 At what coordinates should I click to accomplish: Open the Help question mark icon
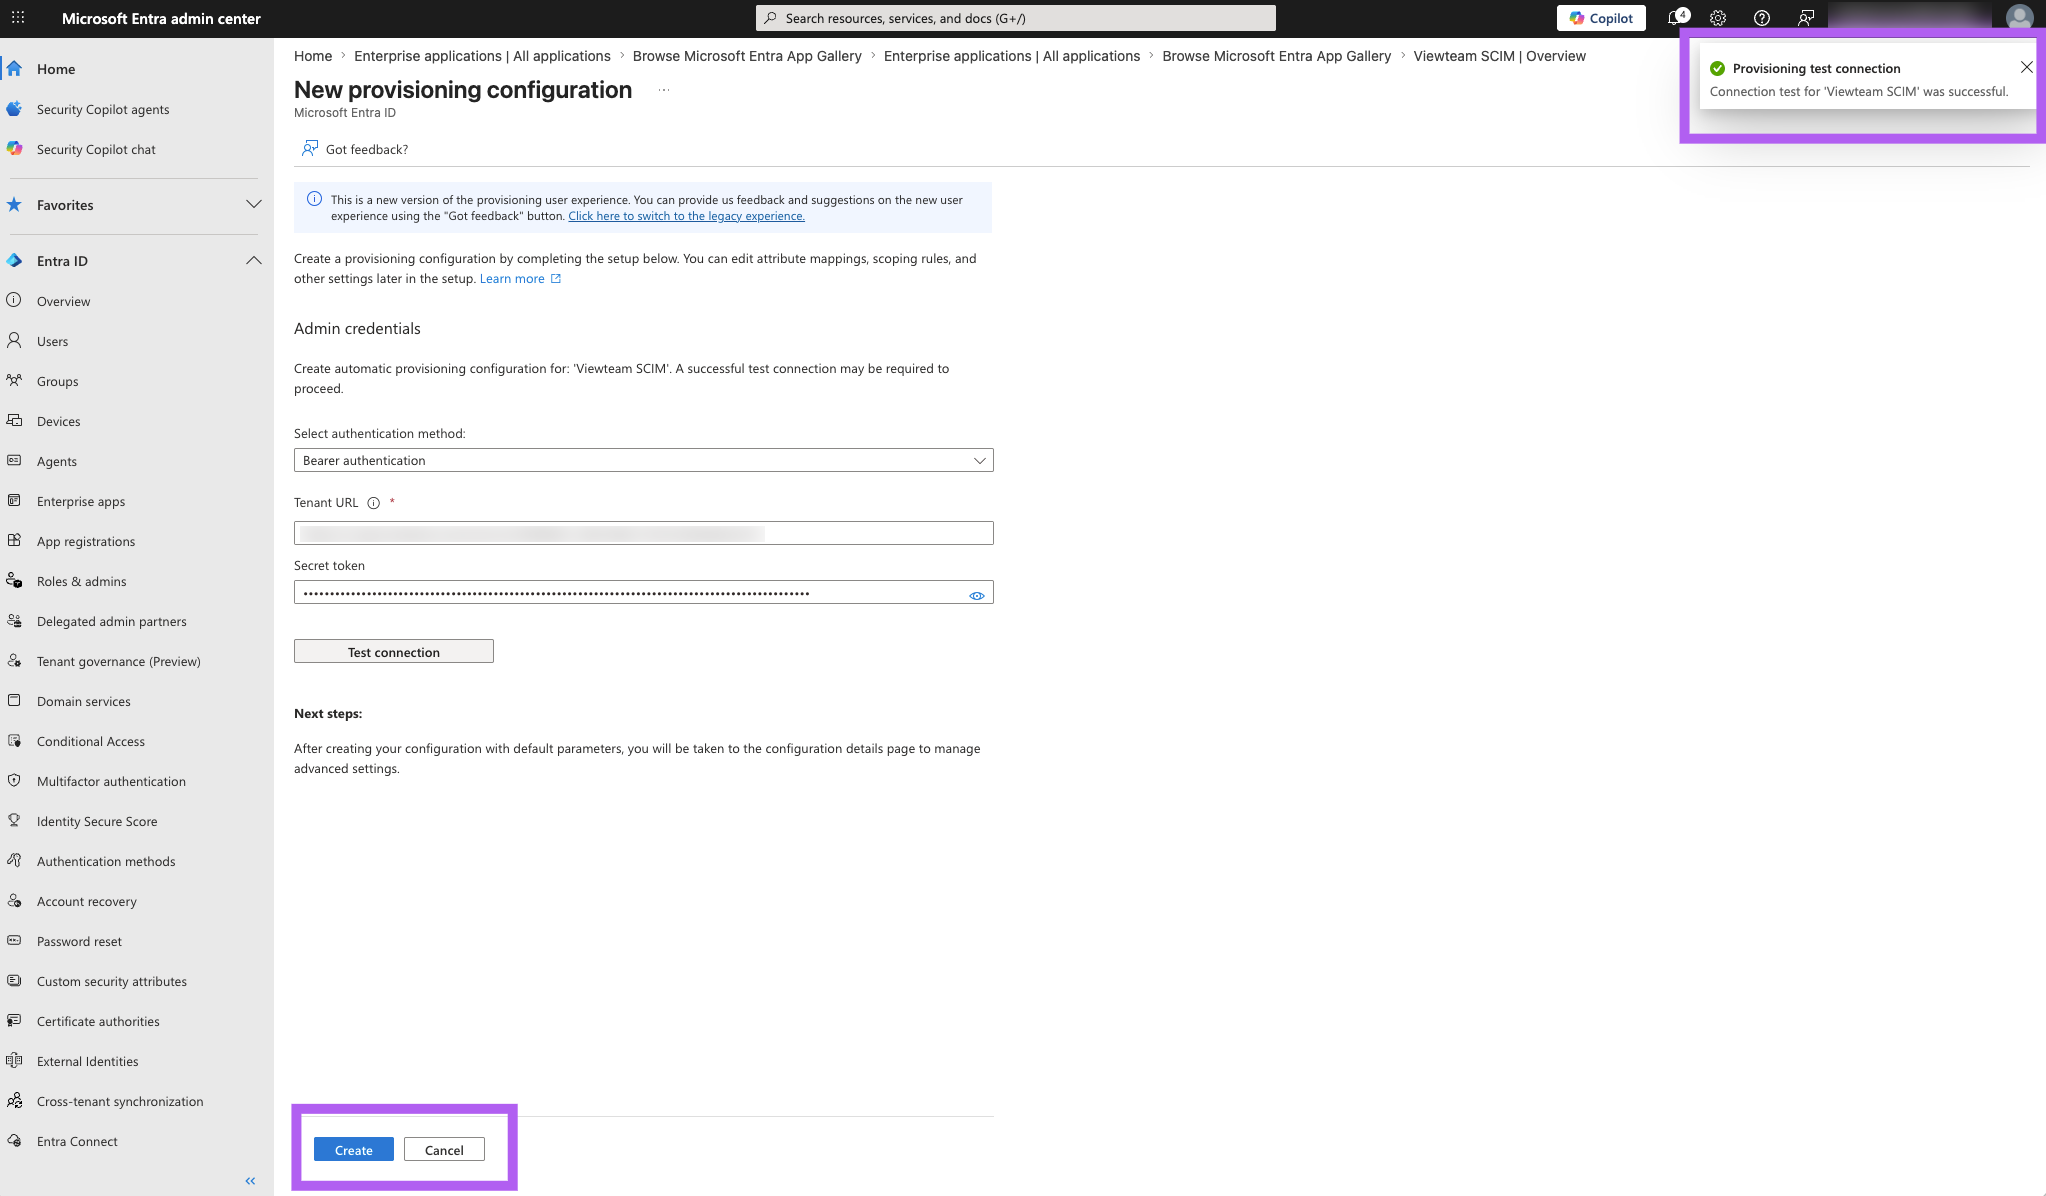click(1762, 18)
